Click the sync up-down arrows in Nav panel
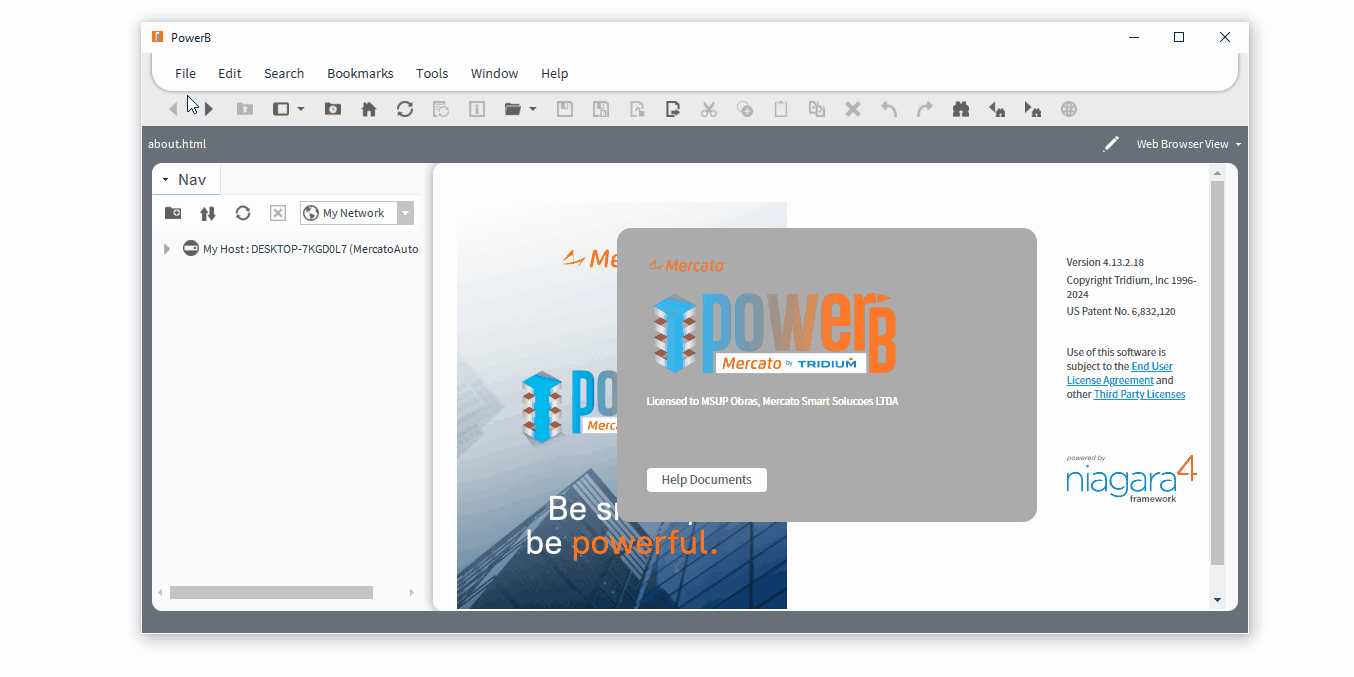The height and width of the screenshot is (677, 1354). pyautogui.click(x=208, y=213)
